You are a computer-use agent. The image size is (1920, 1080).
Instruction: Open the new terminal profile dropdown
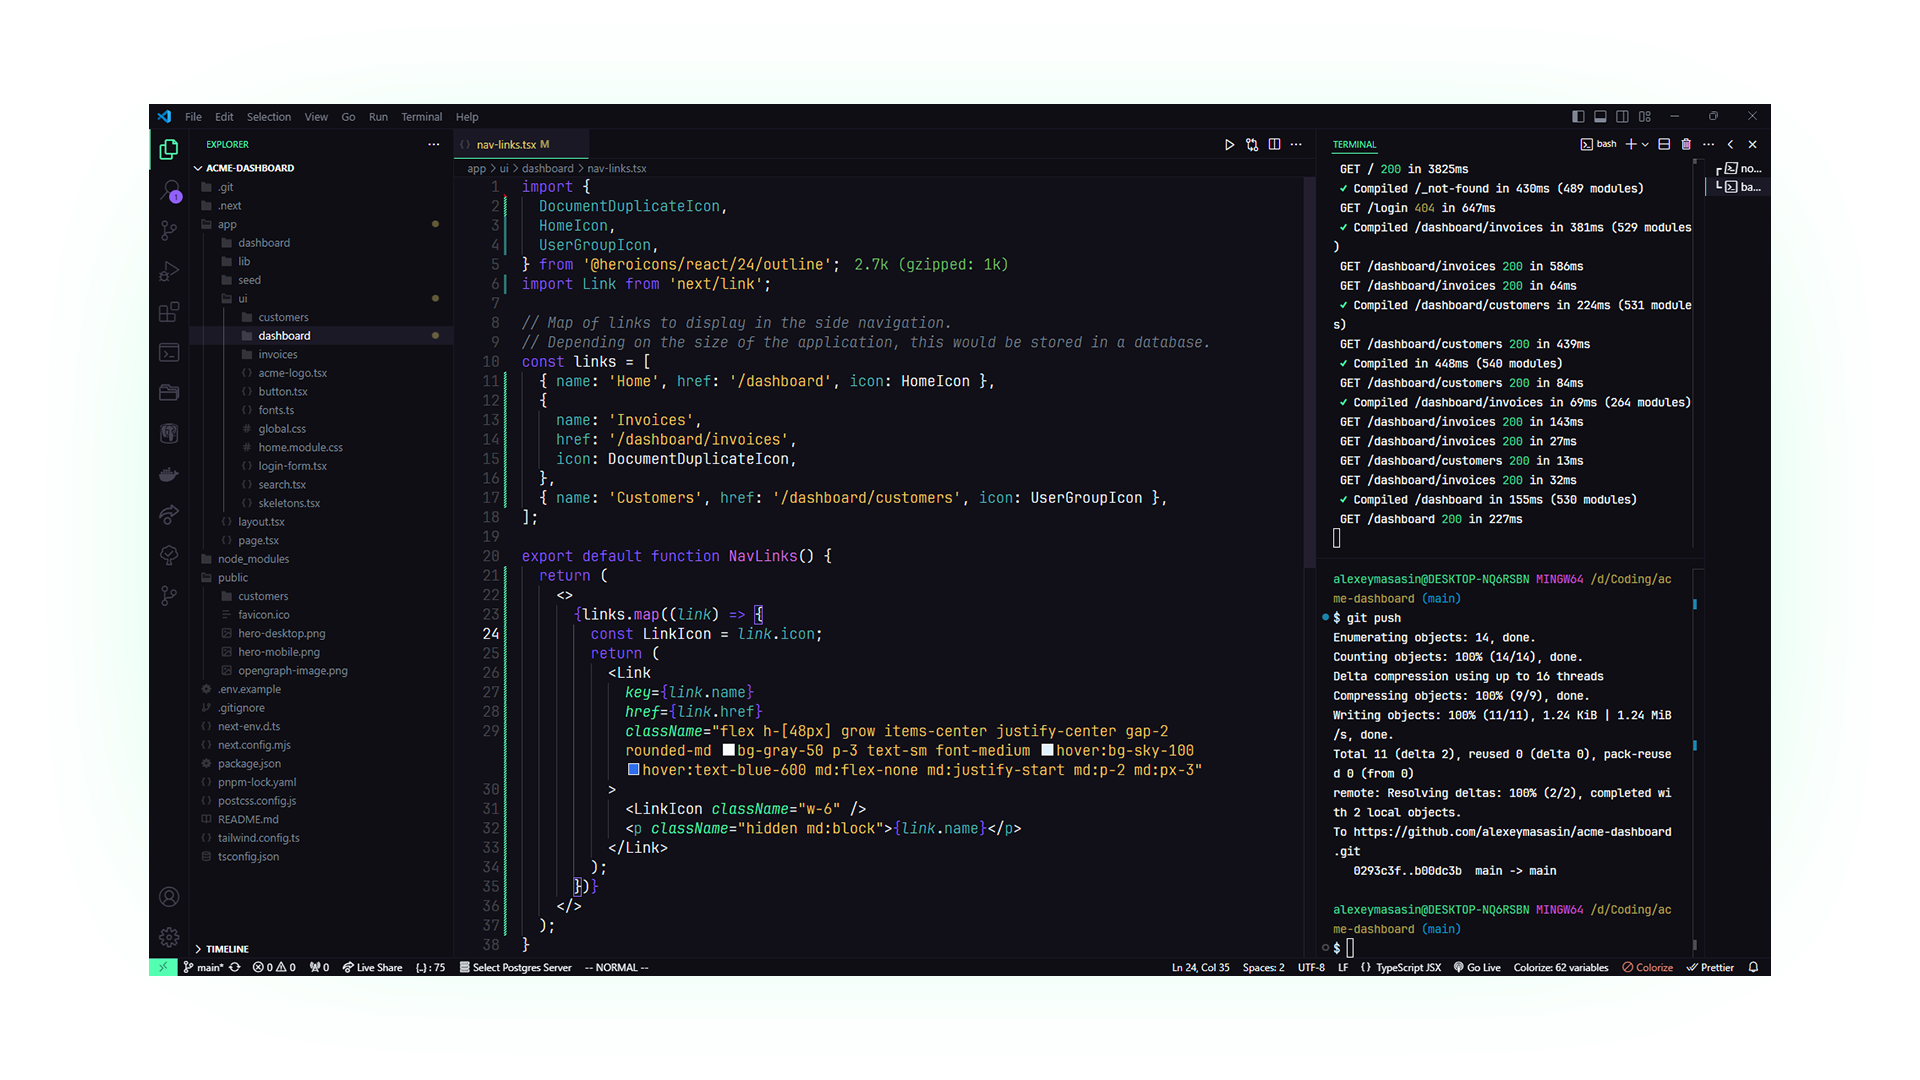tap(1645, 145)
